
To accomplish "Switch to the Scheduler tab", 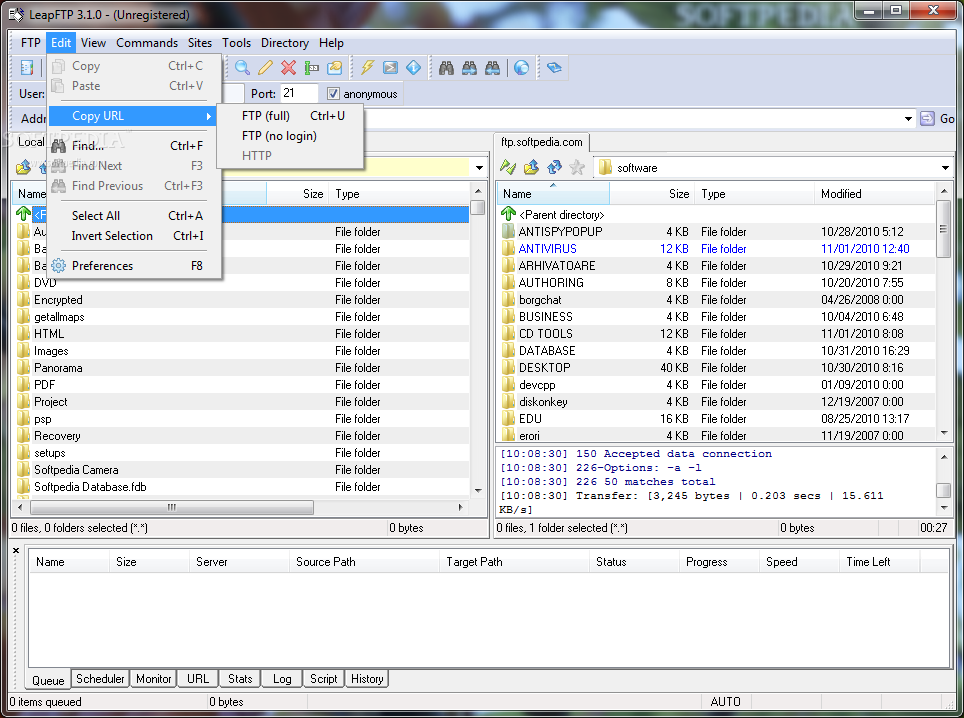I will point(100,679).
